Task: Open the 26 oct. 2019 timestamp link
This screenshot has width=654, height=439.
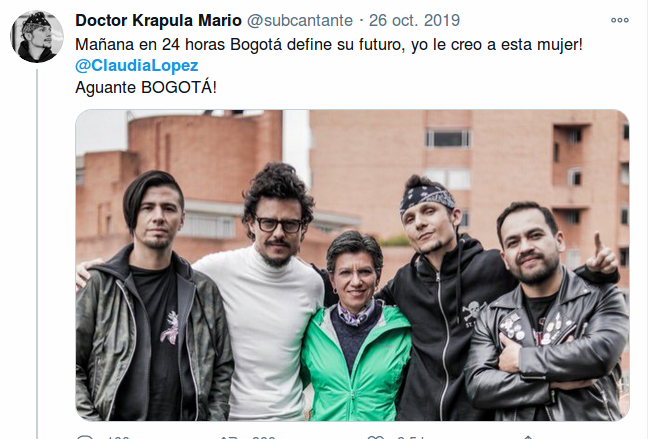Action: [414, 20]
